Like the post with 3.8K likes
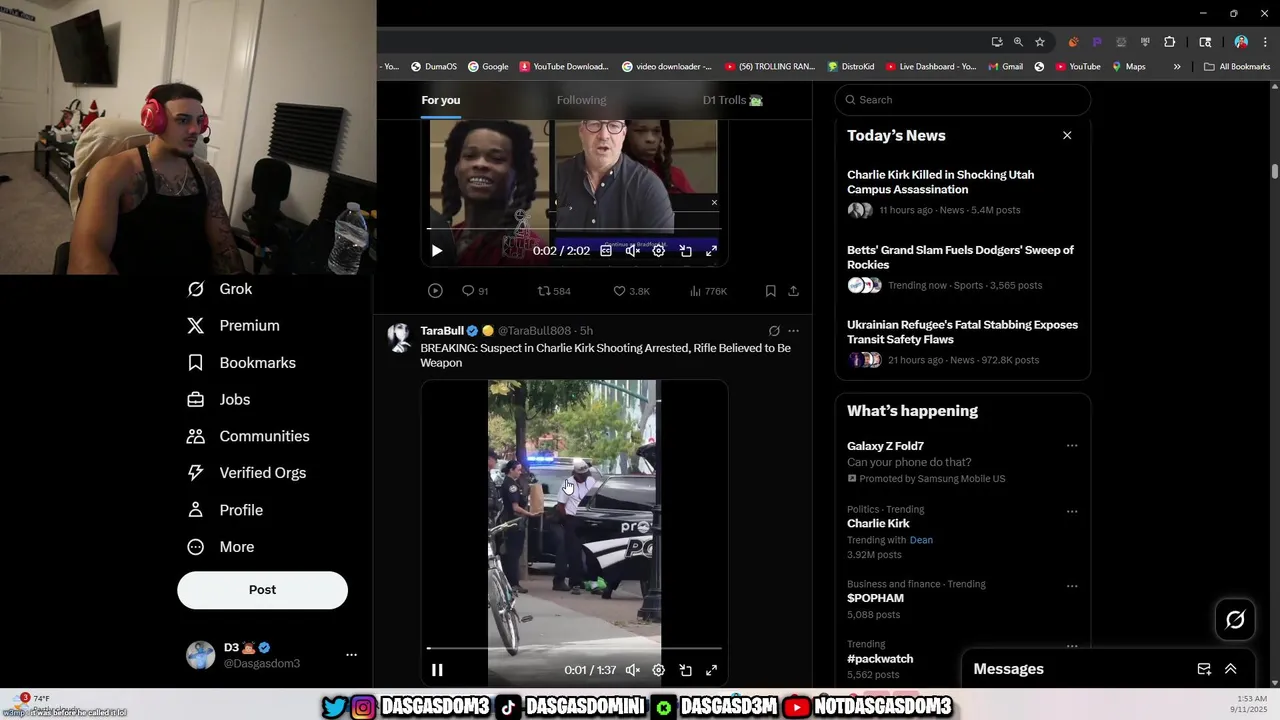The width and height of the screenshot is (1280, 720). coord(631,291)
